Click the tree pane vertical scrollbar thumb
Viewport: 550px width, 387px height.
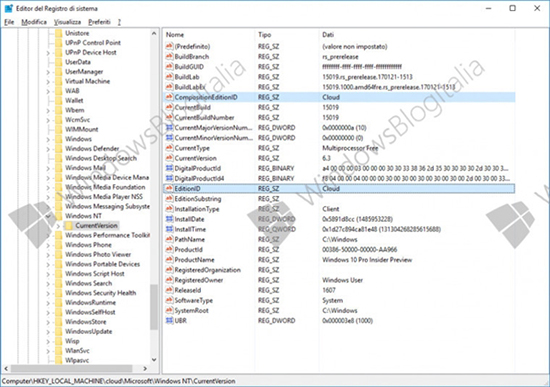click(154, 307)
